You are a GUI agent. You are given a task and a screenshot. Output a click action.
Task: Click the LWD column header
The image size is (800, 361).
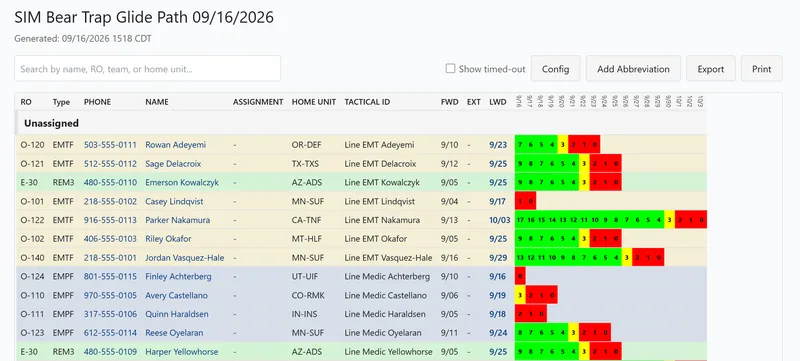click(498, 102)
